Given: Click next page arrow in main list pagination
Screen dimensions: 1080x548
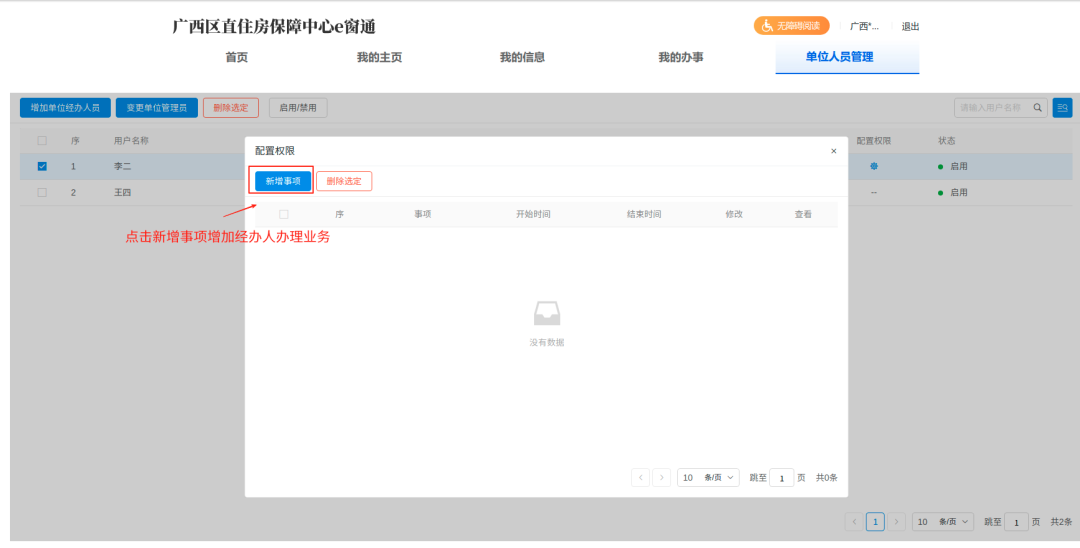Looking at the screenshot, I should [x=897, y=522].
